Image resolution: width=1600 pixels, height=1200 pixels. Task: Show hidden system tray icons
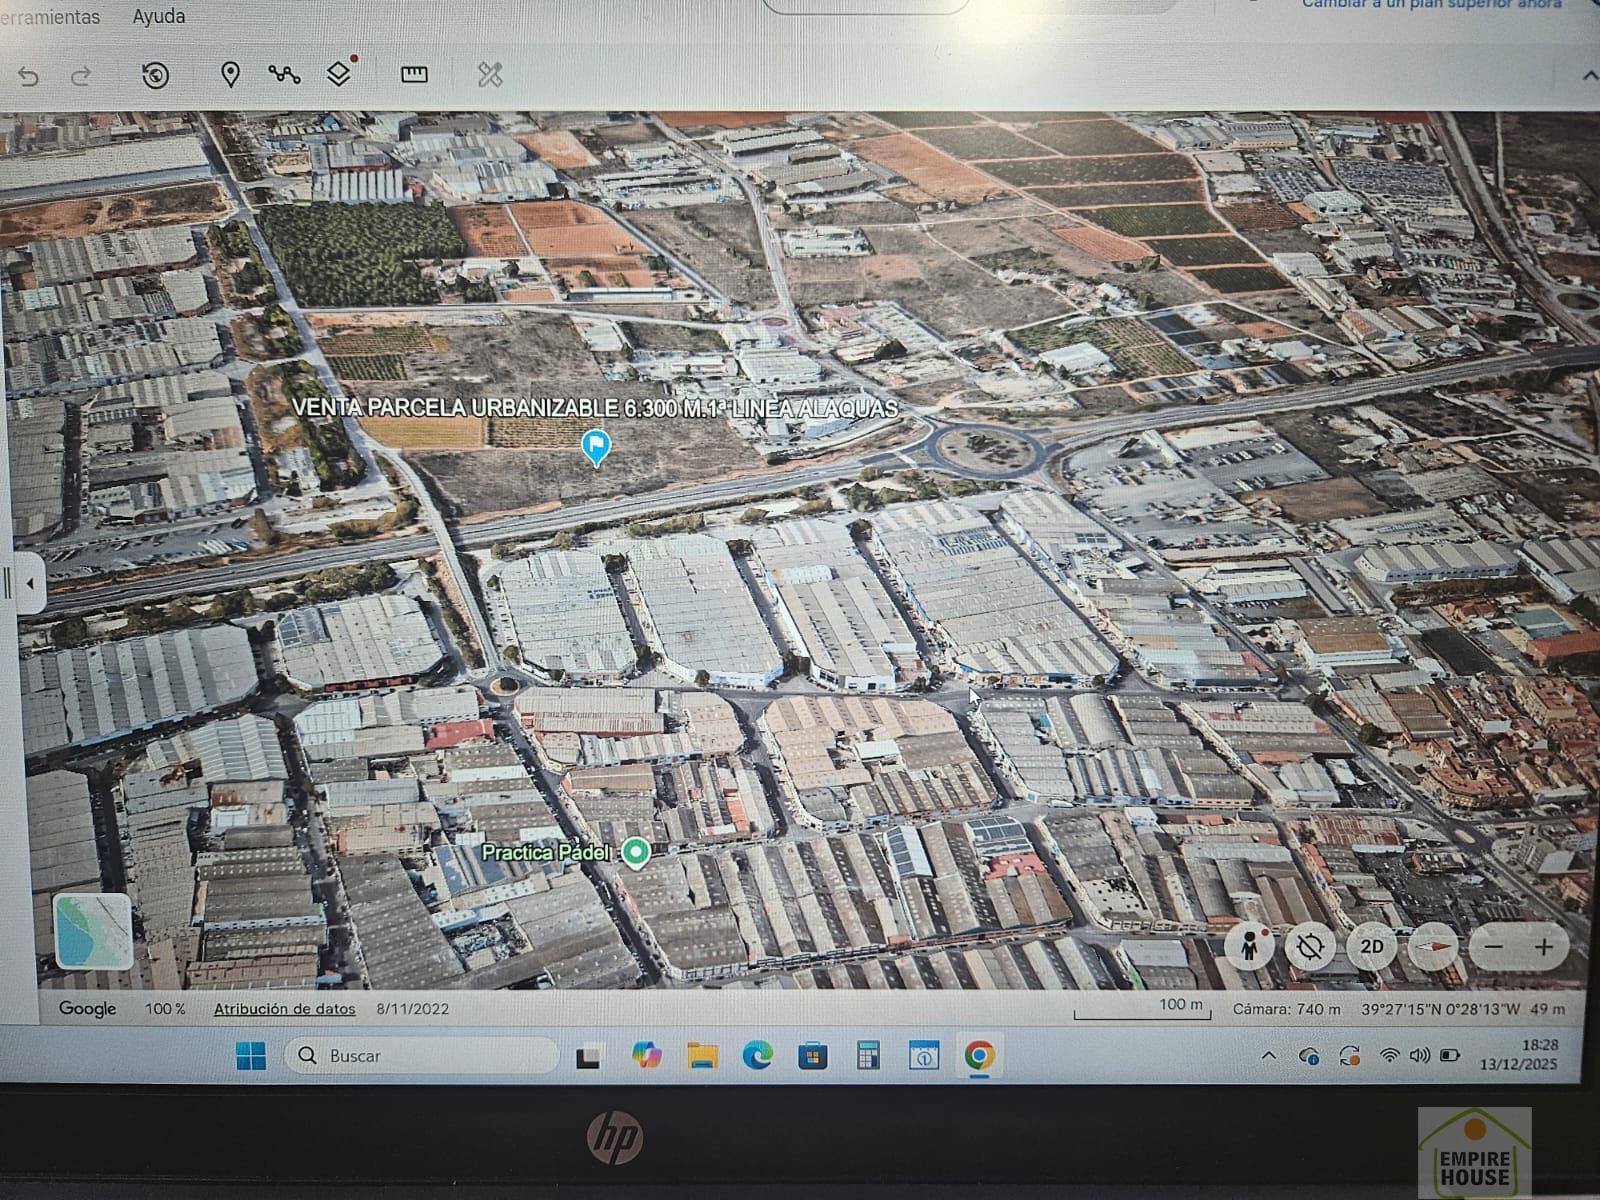point(1269,1055)
